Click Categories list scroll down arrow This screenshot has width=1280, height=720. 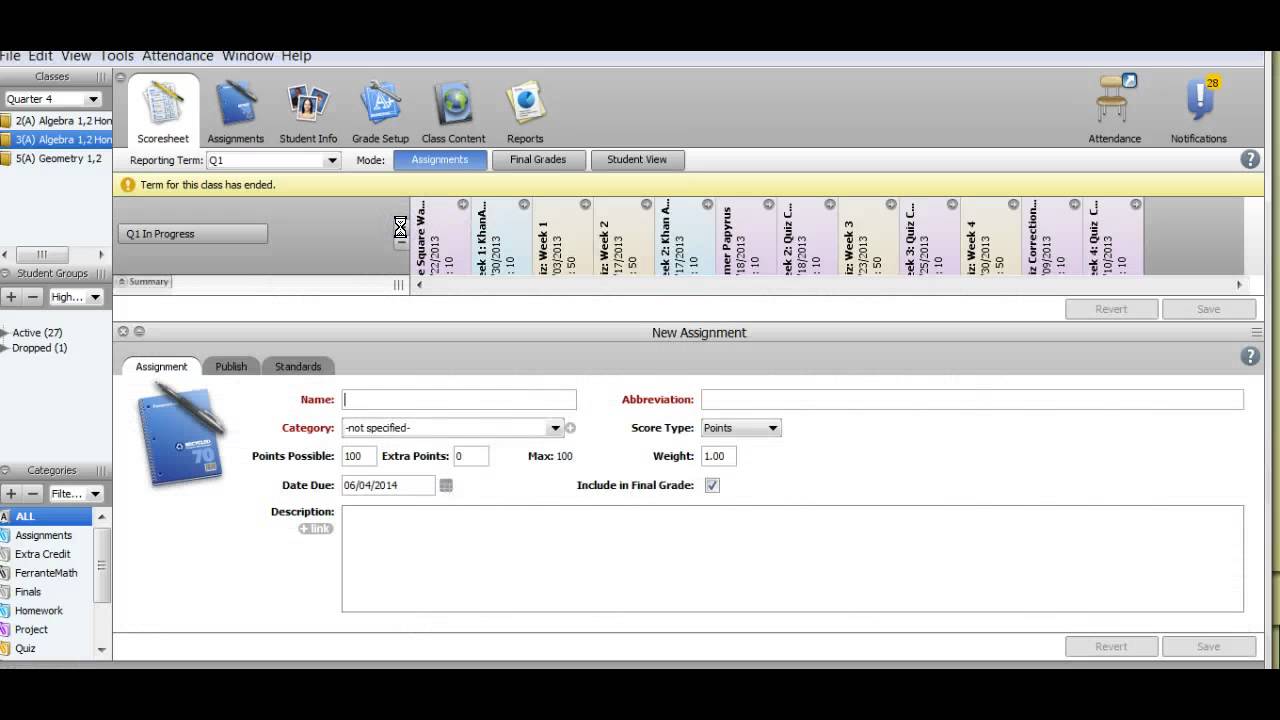click(x=102, y=649)
